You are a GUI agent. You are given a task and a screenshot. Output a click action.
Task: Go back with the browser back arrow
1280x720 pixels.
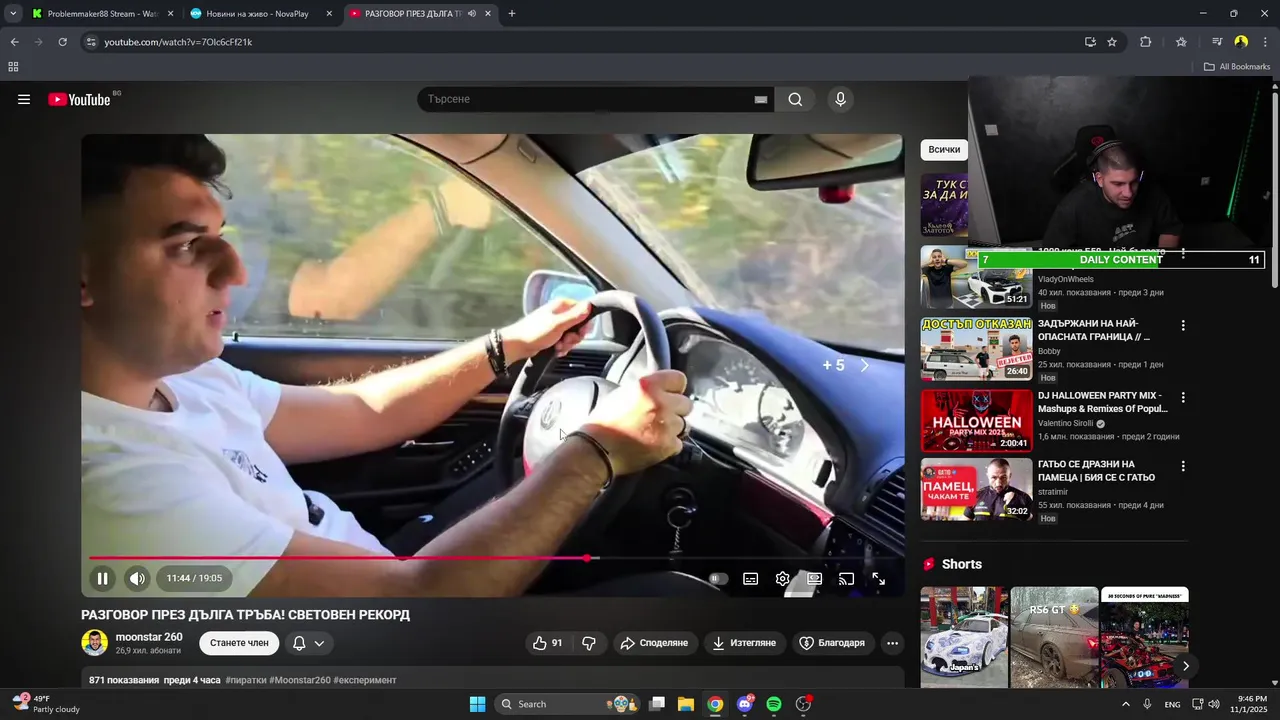[x=14, y=42]
